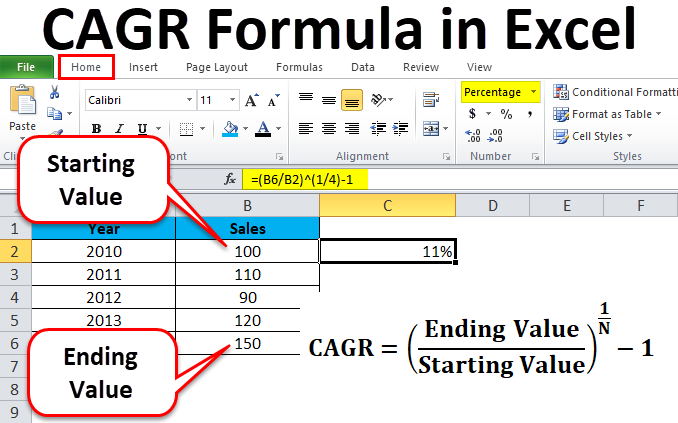Switch to the Formulas tab
This screenshot has width=678, height=423.
[x=299, y=67]
